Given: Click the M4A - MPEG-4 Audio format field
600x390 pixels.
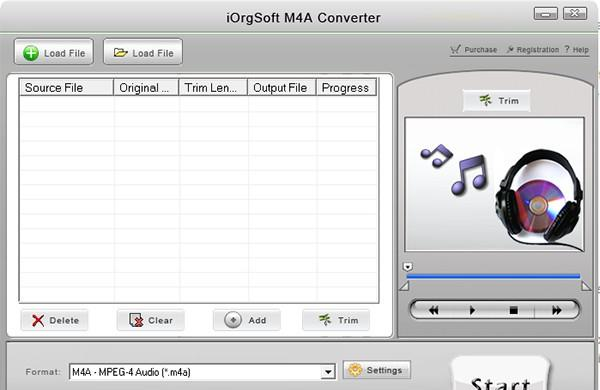Looking at the screenshot, I should (x=202, y=372).
